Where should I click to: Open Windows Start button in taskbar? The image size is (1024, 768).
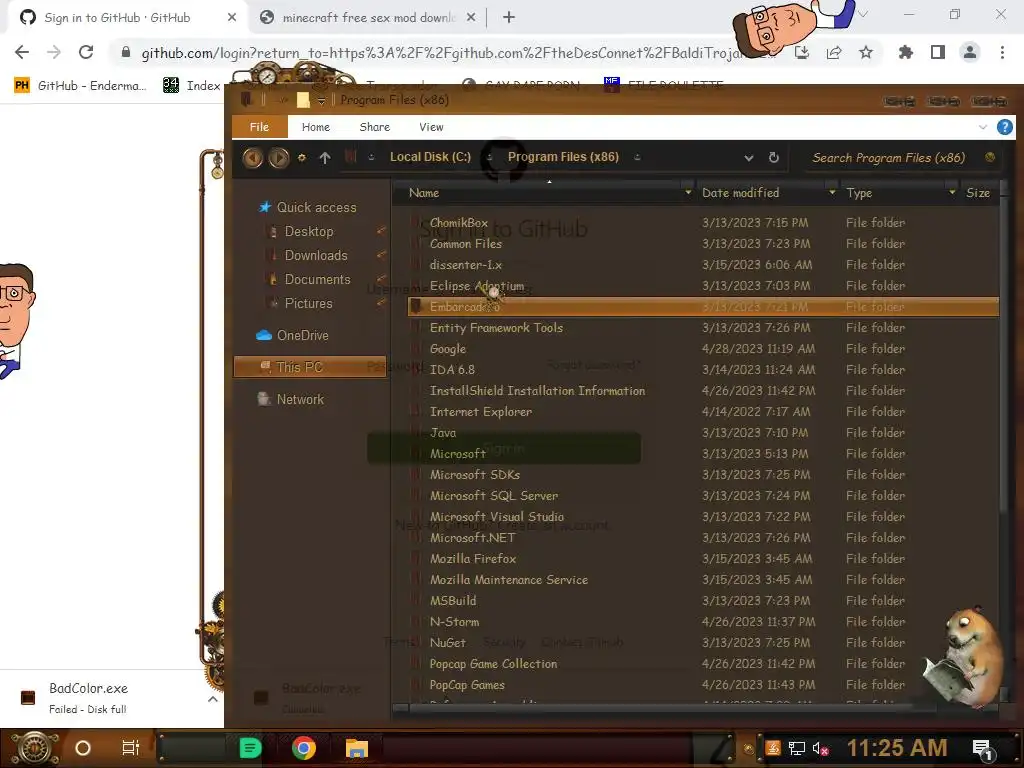coord(35,748)
